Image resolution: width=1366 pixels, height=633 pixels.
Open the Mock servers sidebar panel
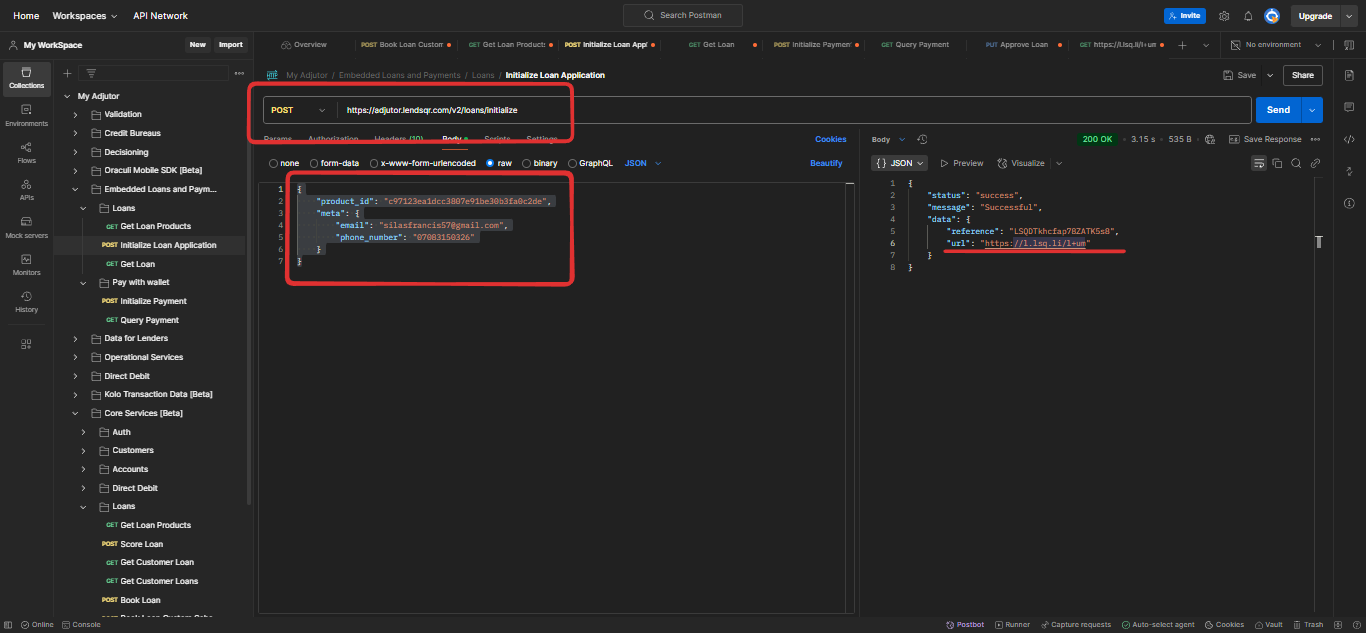click(x=27, y=227)
